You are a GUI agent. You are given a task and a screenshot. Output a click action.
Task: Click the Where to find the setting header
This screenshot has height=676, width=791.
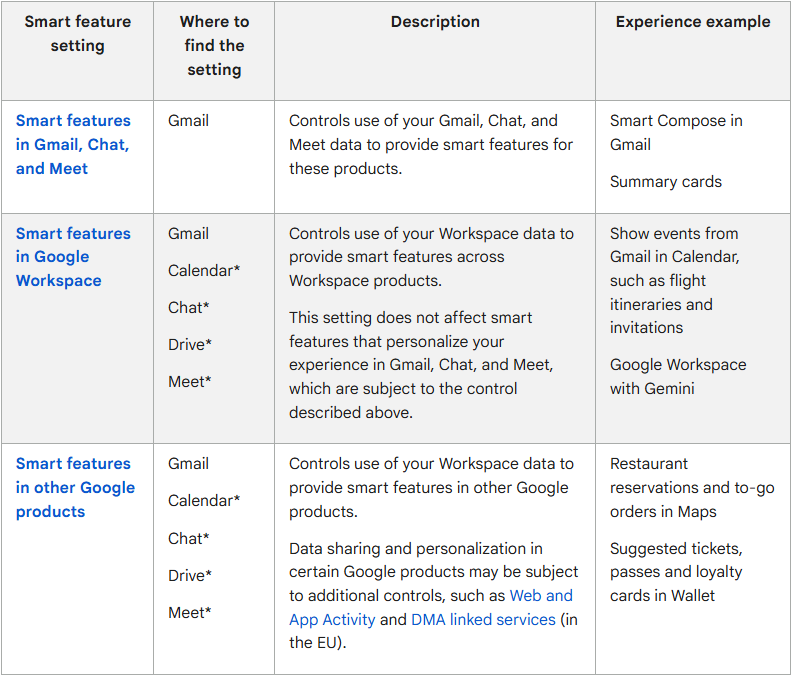click(214, 46)
